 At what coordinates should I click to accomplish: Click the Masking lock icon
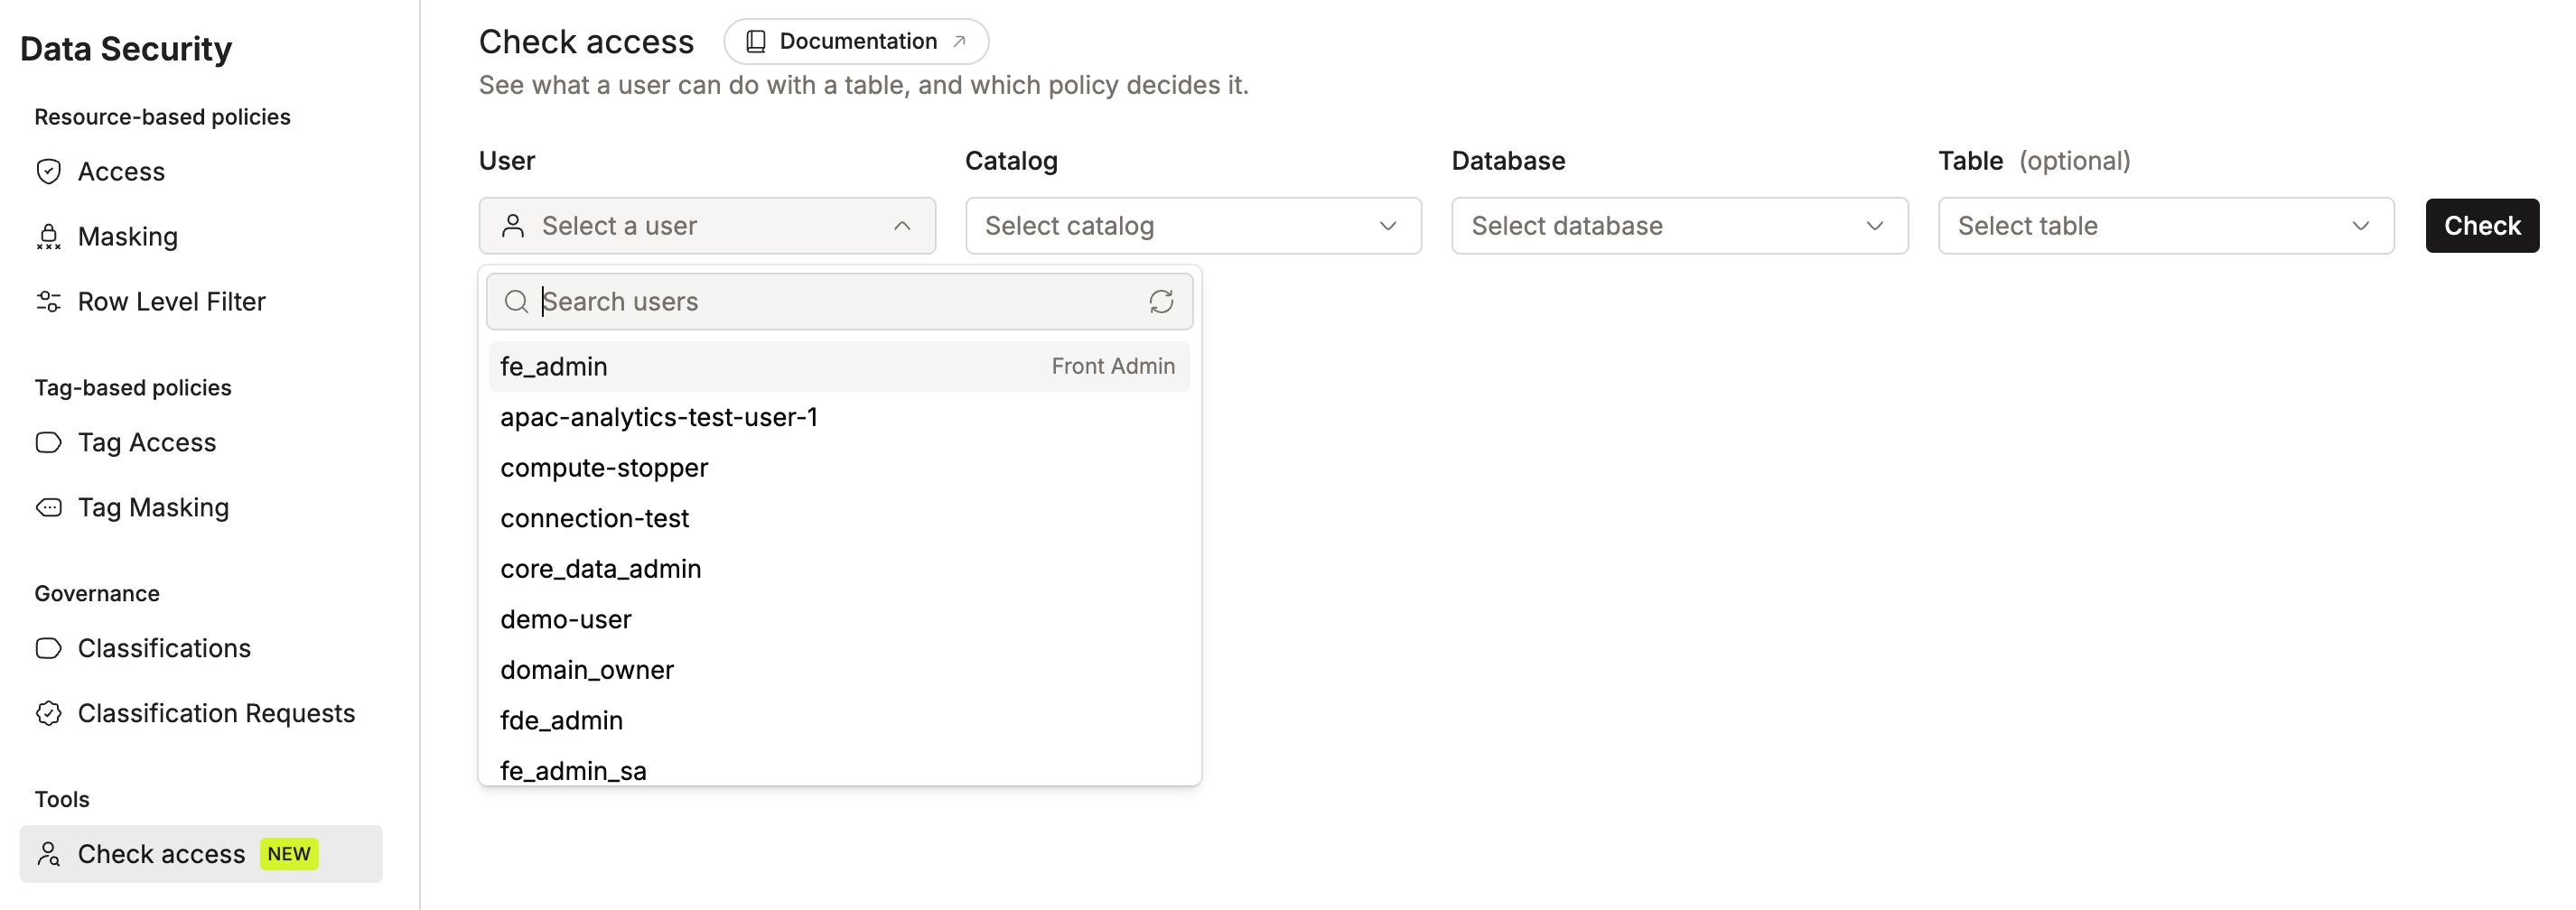click(48, 236)
